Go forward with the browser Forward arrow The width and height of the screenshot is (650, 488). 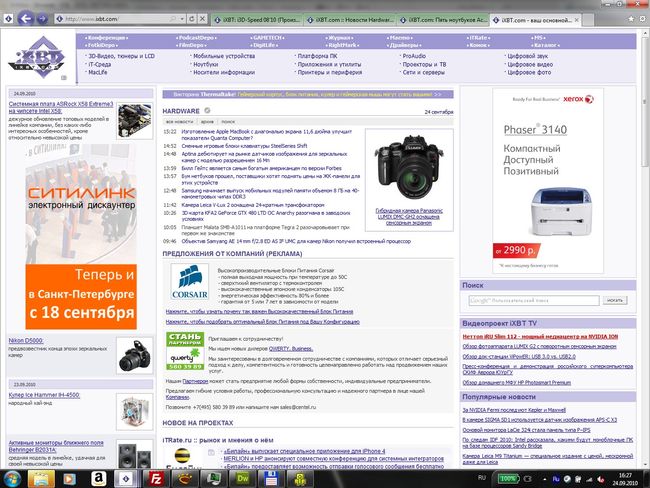(42, 19)
